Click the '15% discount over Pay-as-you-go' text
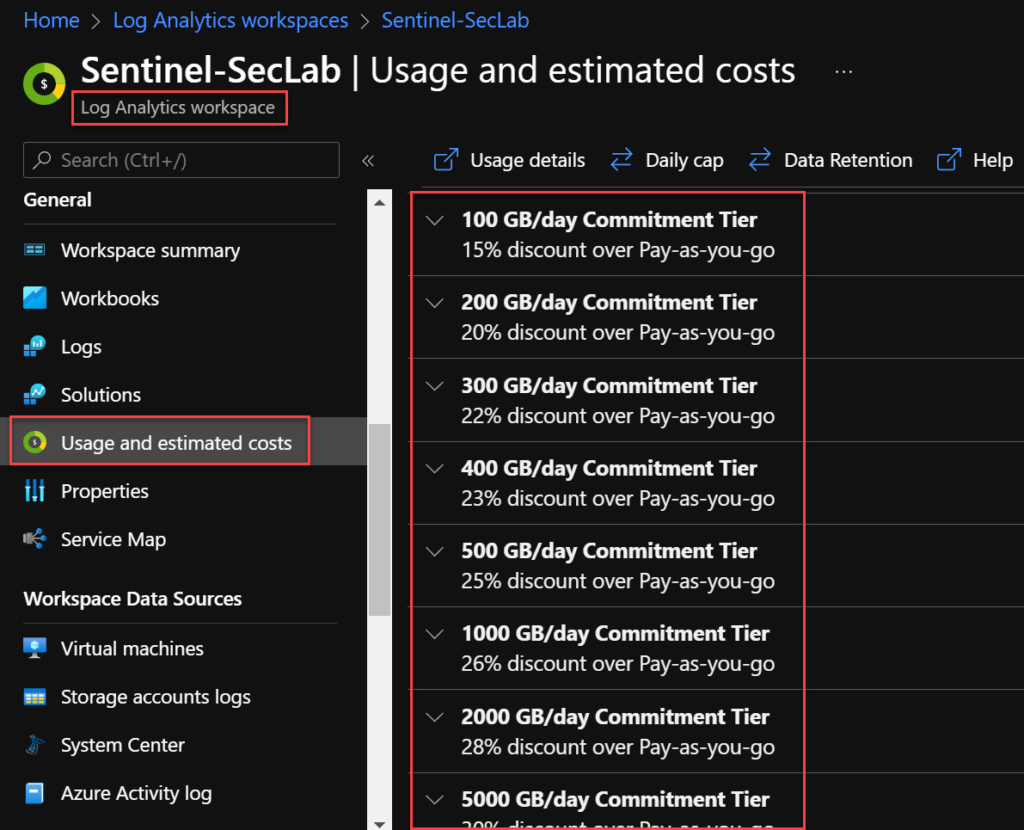The width and height of the screenshot is (1024, 830). click(x=618, y=250)
